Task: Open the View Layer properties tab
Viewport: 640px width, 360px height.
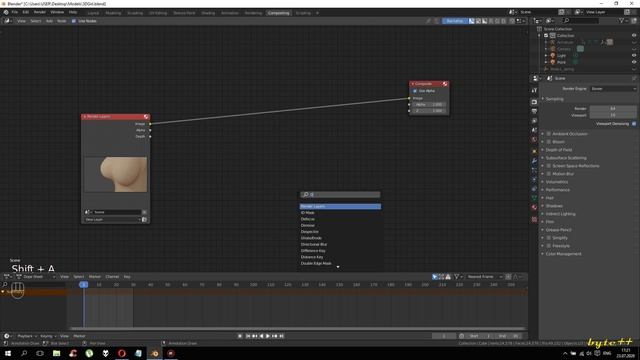Action: click(x=534, y=121)
